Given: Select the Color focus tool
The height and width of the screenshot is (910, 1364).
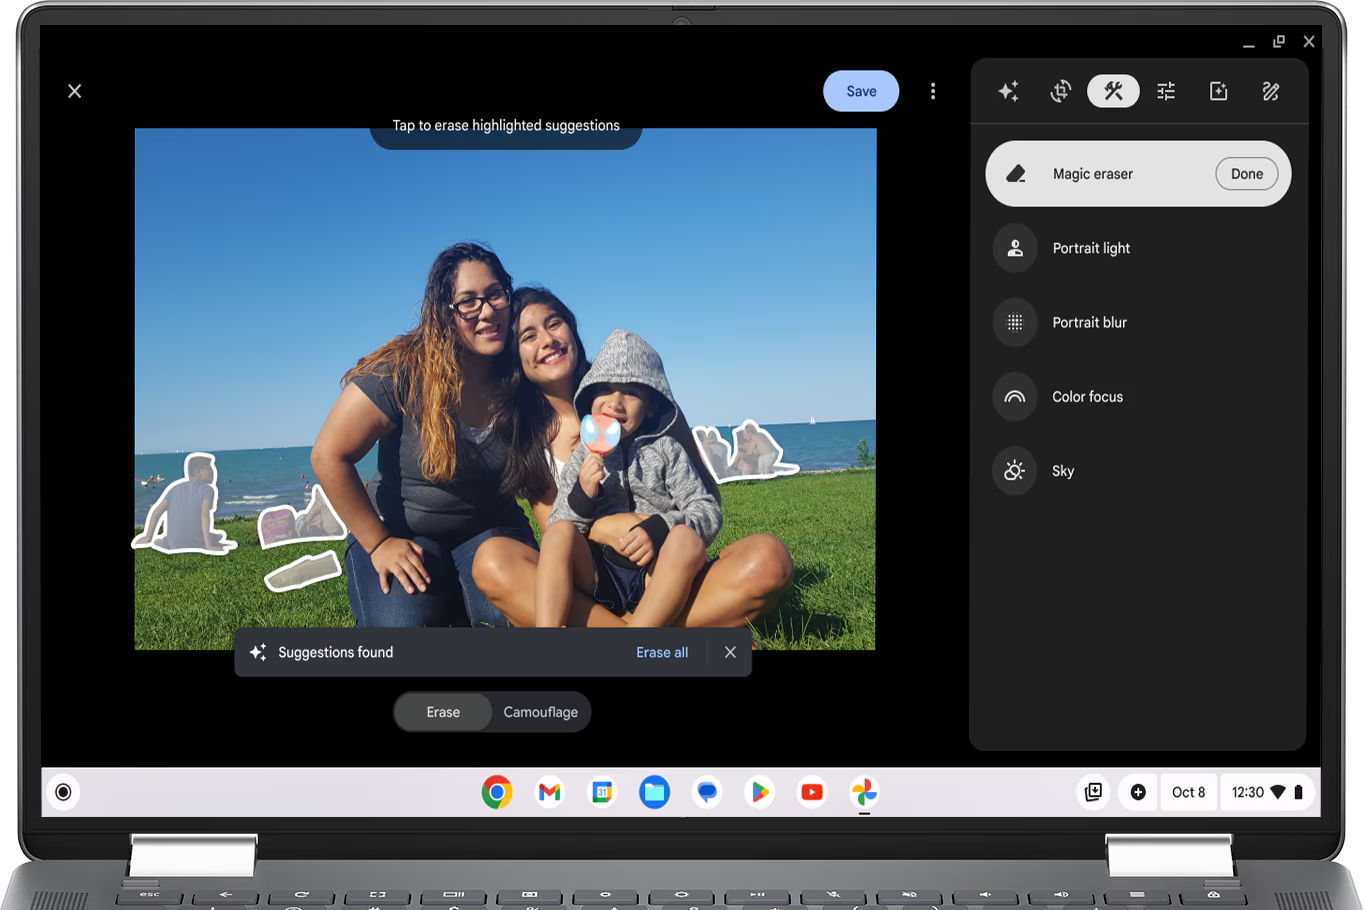Looking at the screenshot, I should pos(1087,397).
